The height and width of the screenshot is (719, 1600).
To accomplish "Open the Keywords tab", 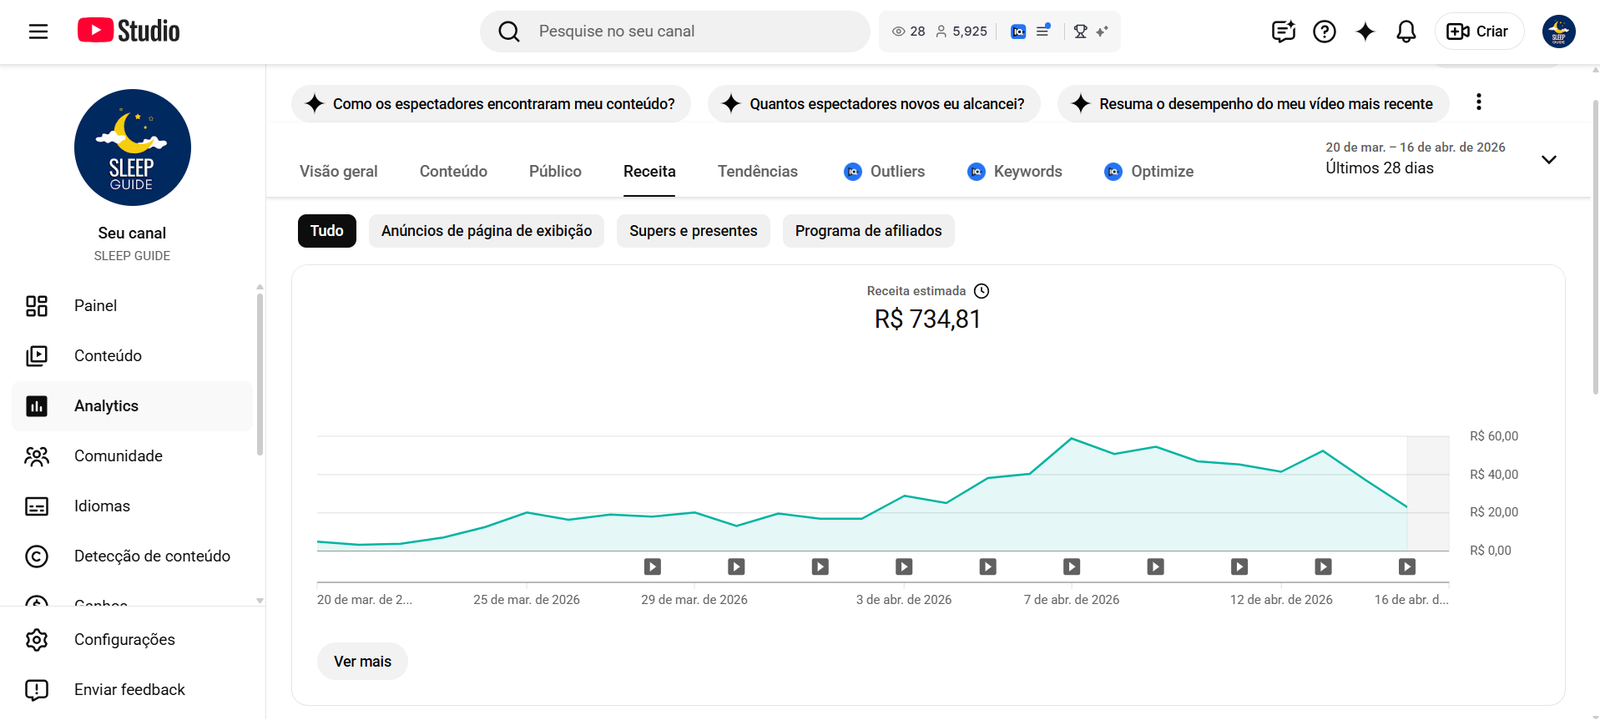I will [1014, 172].
